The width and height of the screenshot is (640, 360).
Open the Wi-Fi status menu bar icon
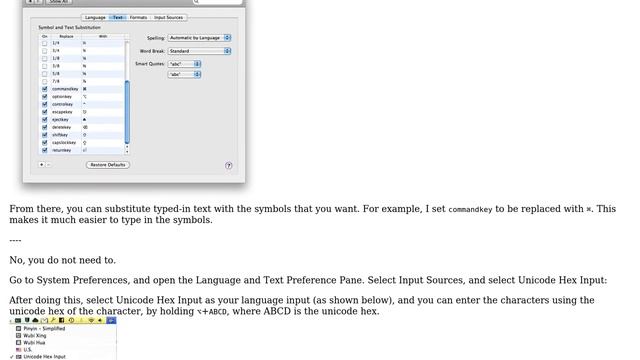tap(91, 320)
